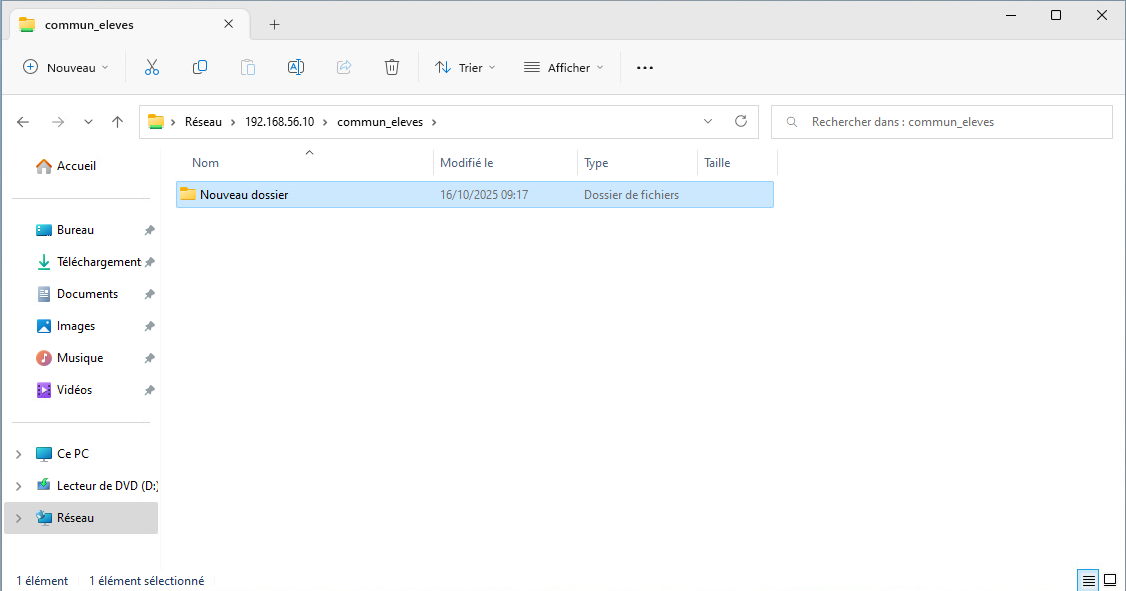The image size is (1126, 591).
Task: Click the Rename icon in toolbar
Action: (x=296, y=67)
